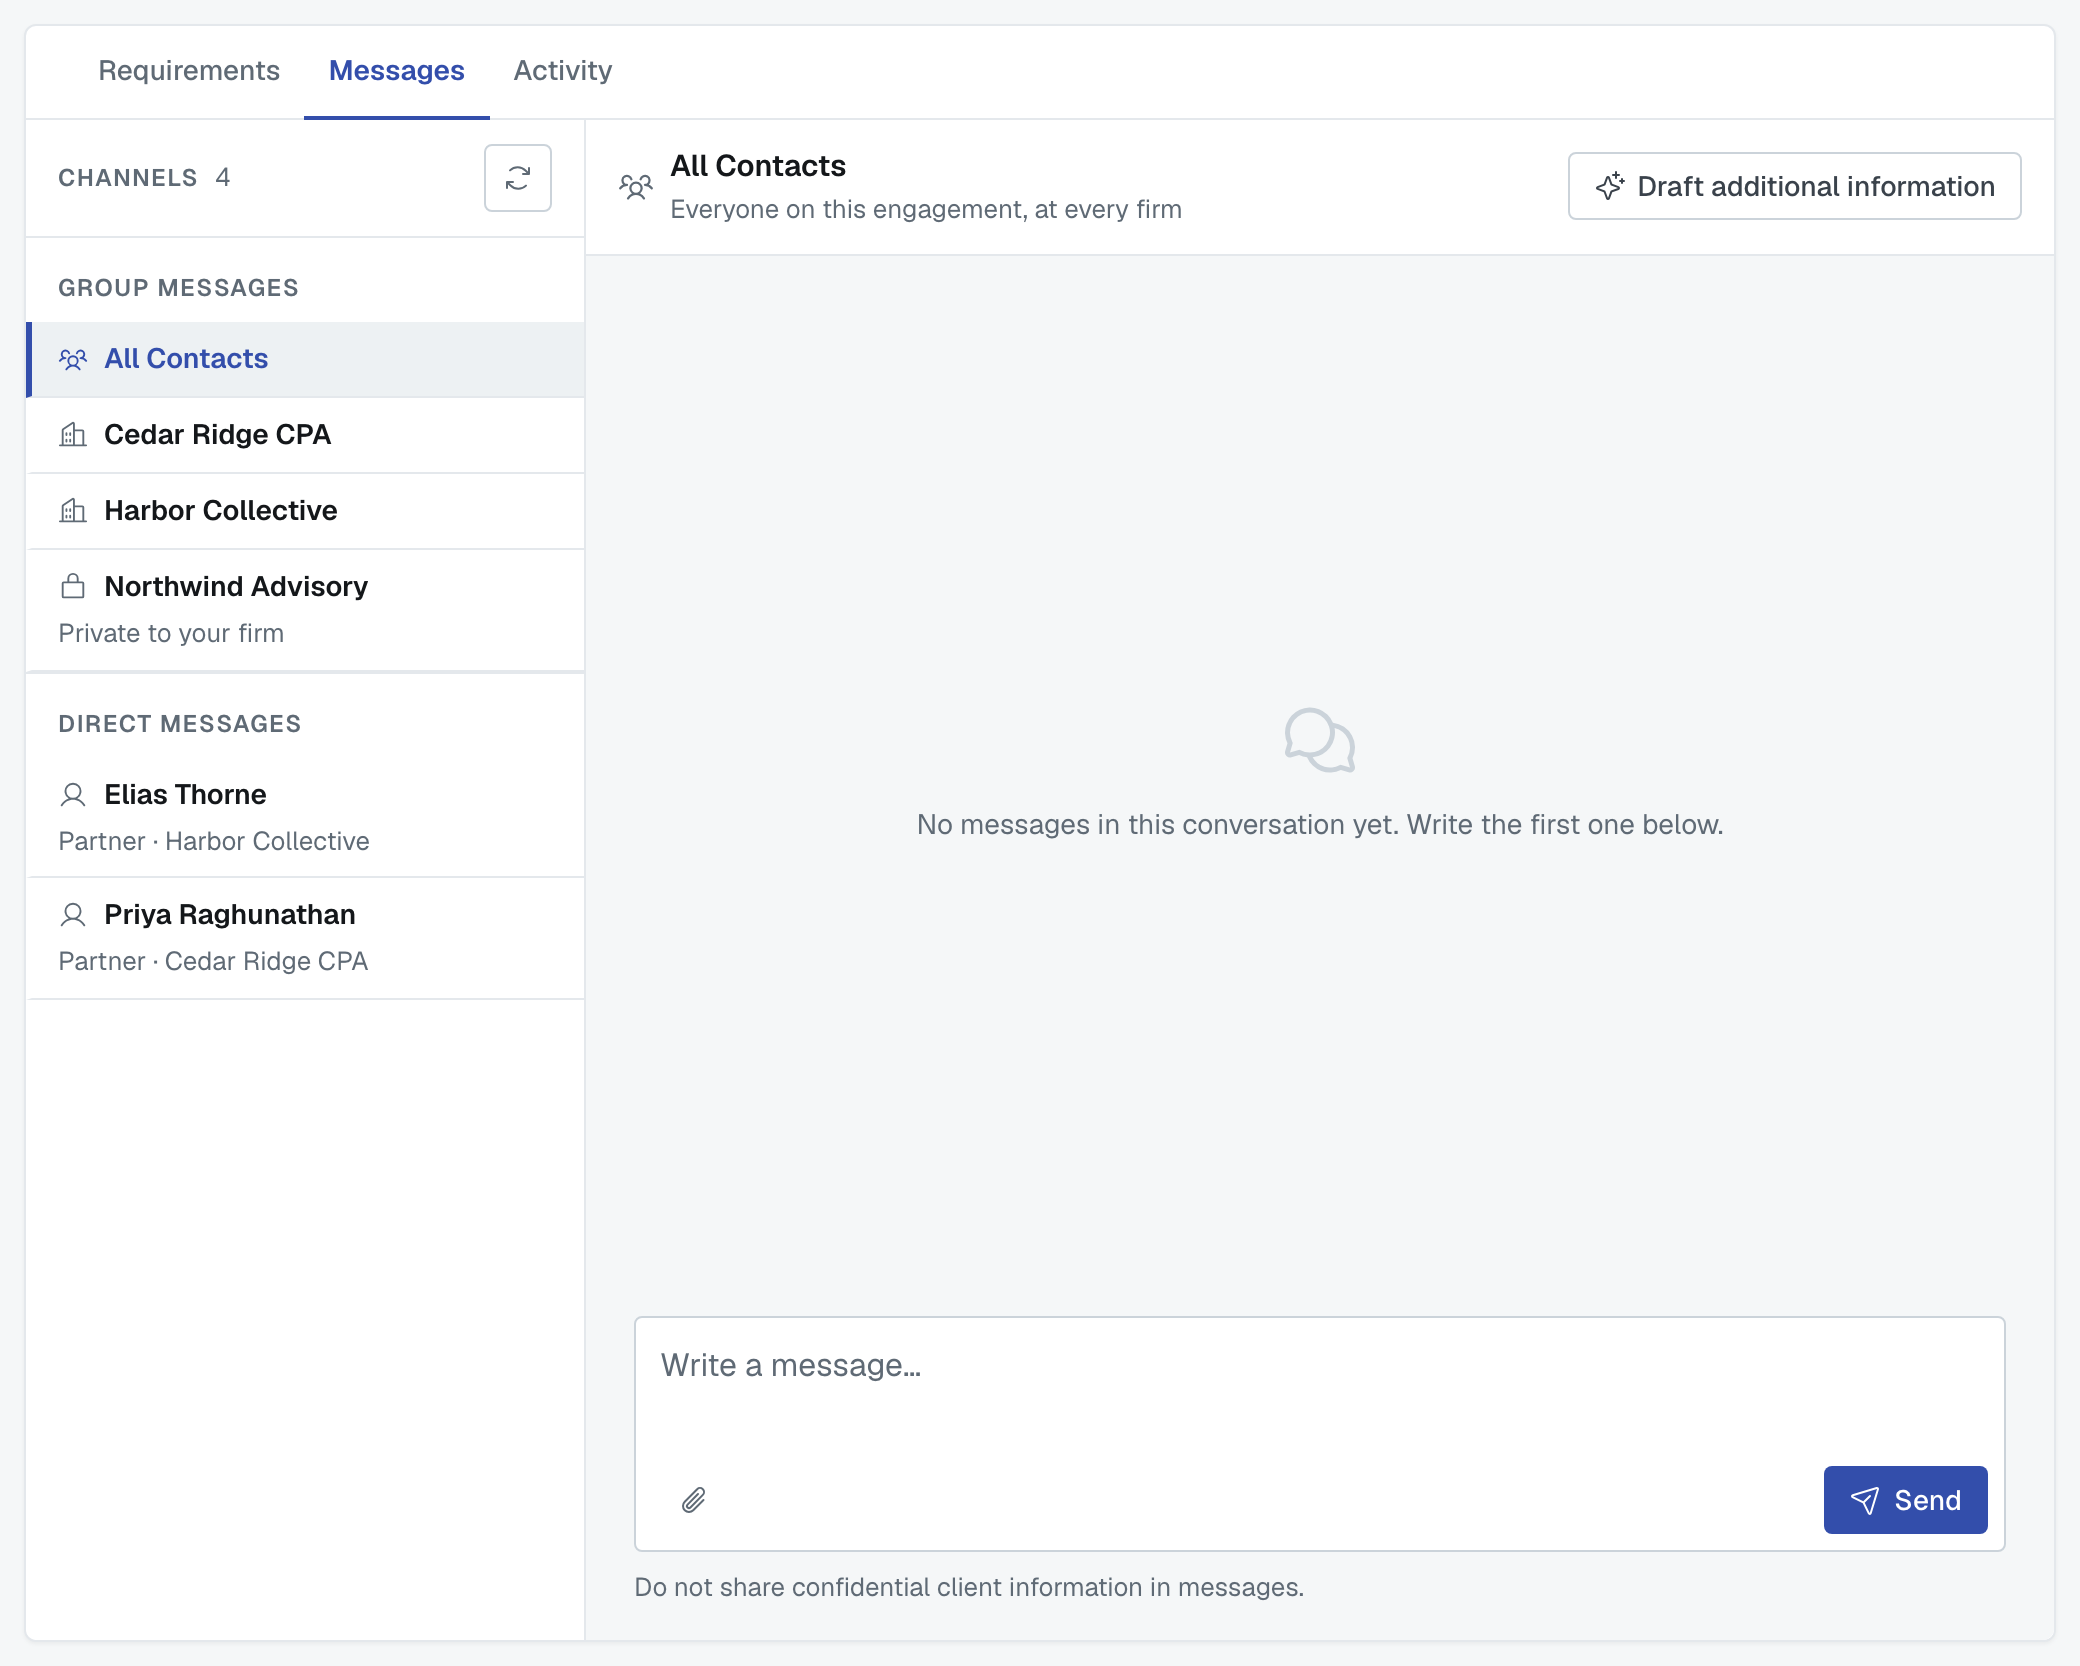Click the person icon next to Priya Raghunathan
The image size is (2080, 1666).
click(x=73, y=914)
